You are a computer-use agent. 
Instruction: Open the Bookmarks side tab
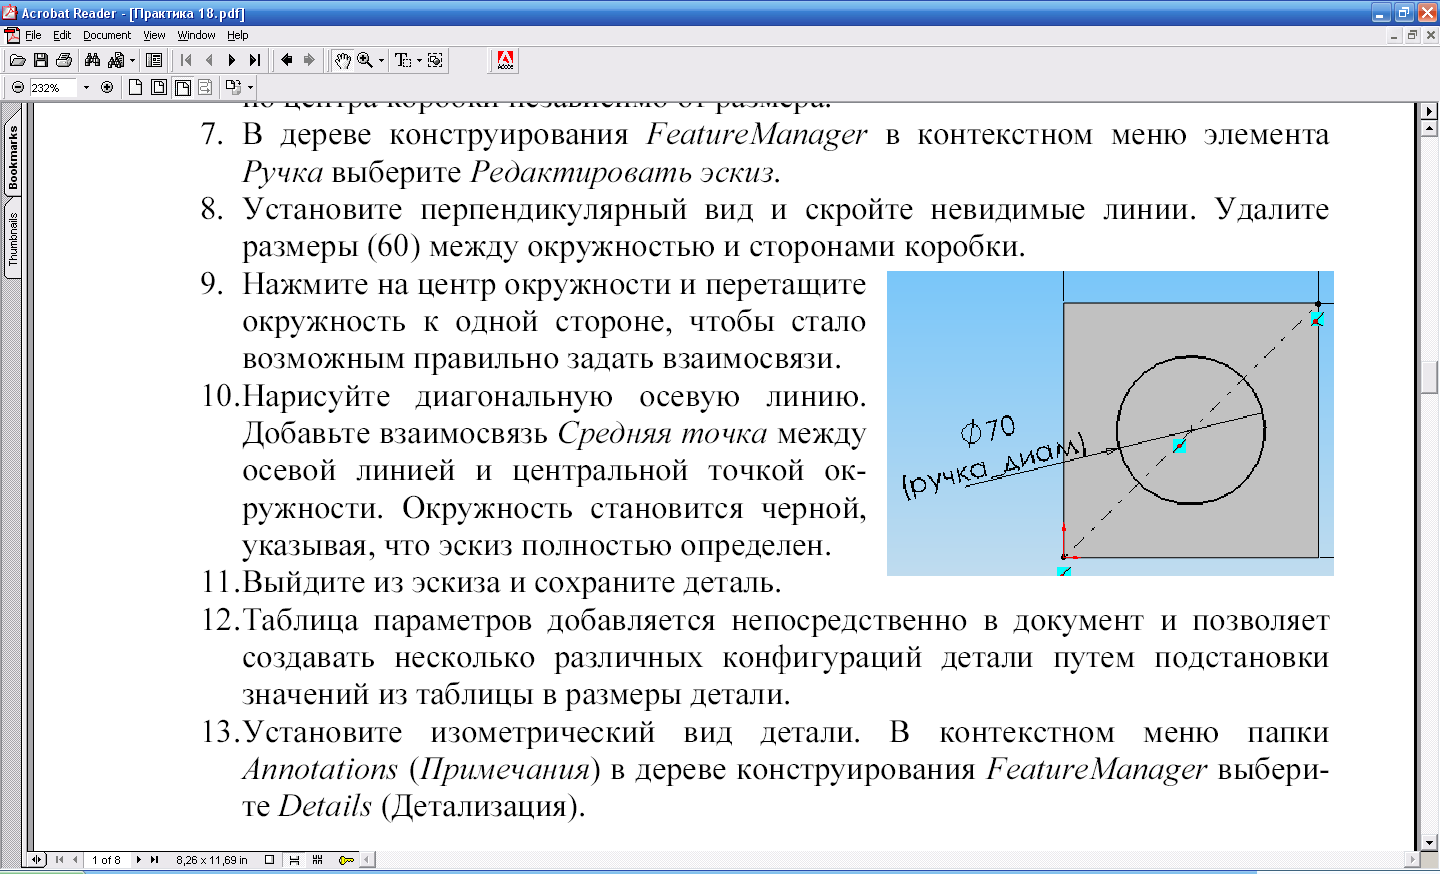click(13, 158)
